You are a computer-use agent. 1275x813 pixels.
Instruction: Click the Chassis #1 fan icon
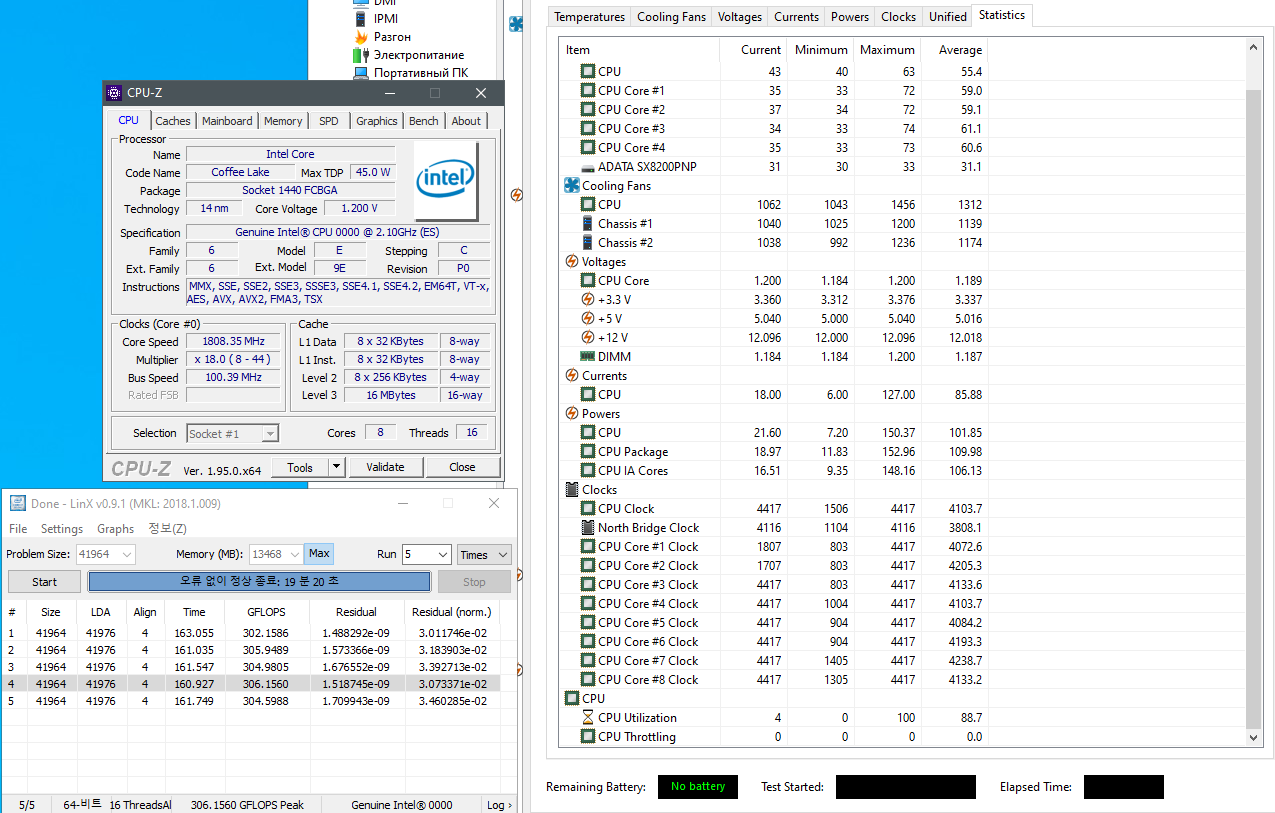(588, 224)
